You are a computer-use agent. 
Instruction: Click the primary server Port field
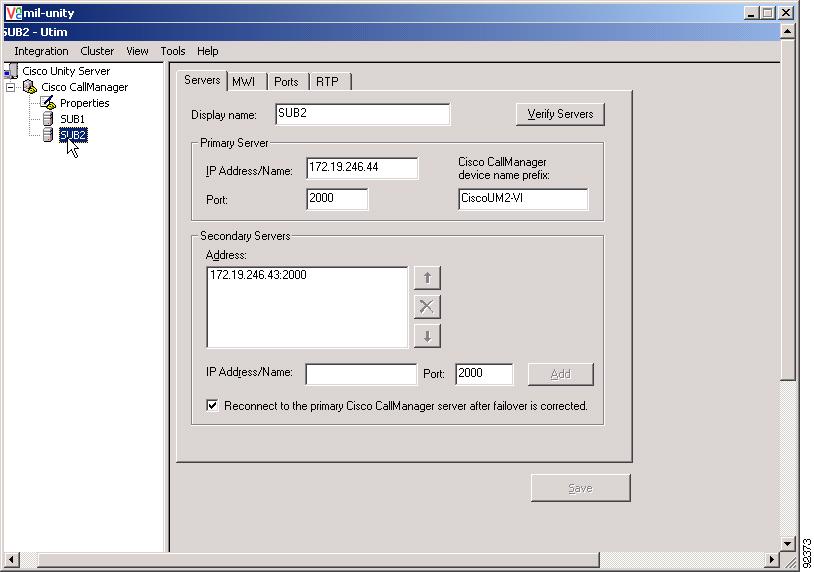pos(337,199)
